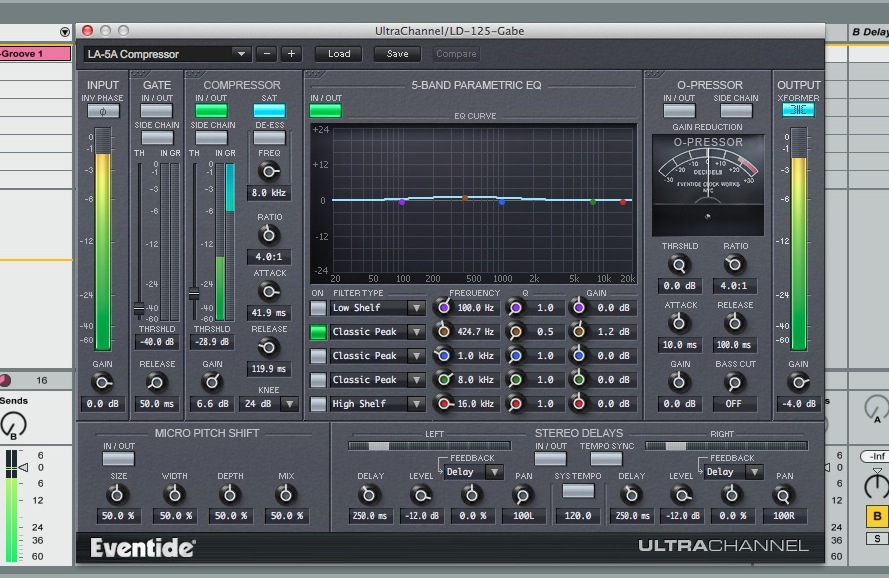Enable the Stereo Delays Tempo Sync switch

pyautogui.click(x=606, y=458)
